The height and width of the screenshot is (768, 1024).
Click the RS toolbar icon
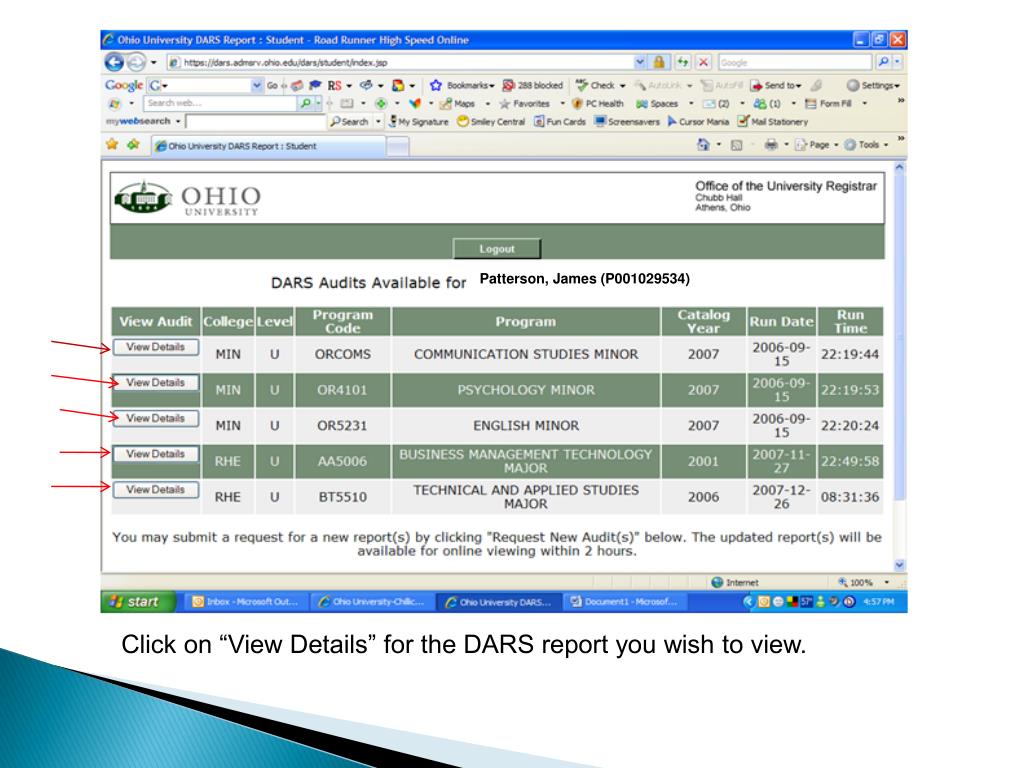pyautogui.click(x=334, y=86)
